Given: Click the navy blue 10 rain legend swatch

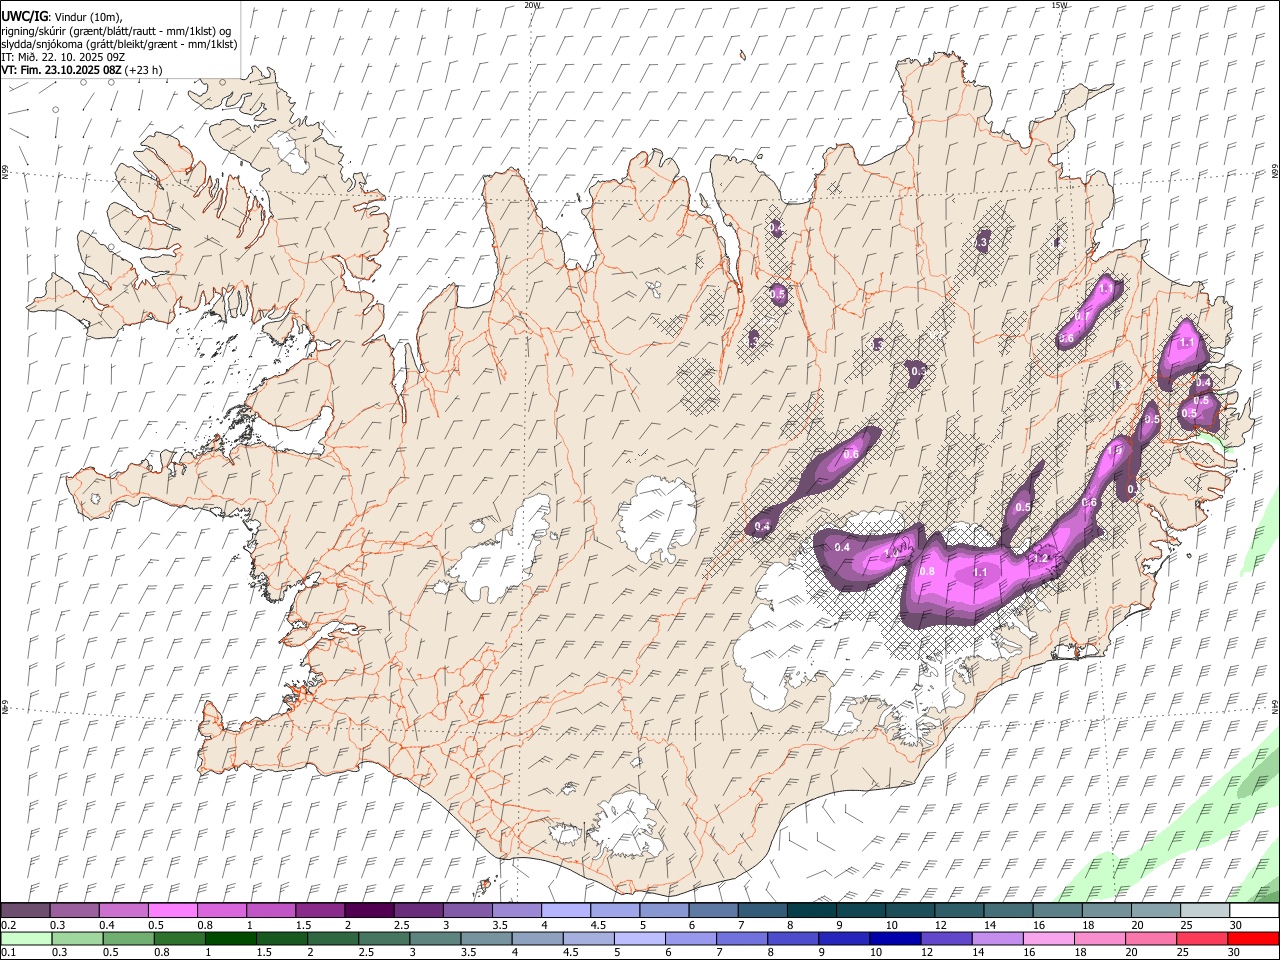Looking at the screenshot, I should click(x=895, y=939).
